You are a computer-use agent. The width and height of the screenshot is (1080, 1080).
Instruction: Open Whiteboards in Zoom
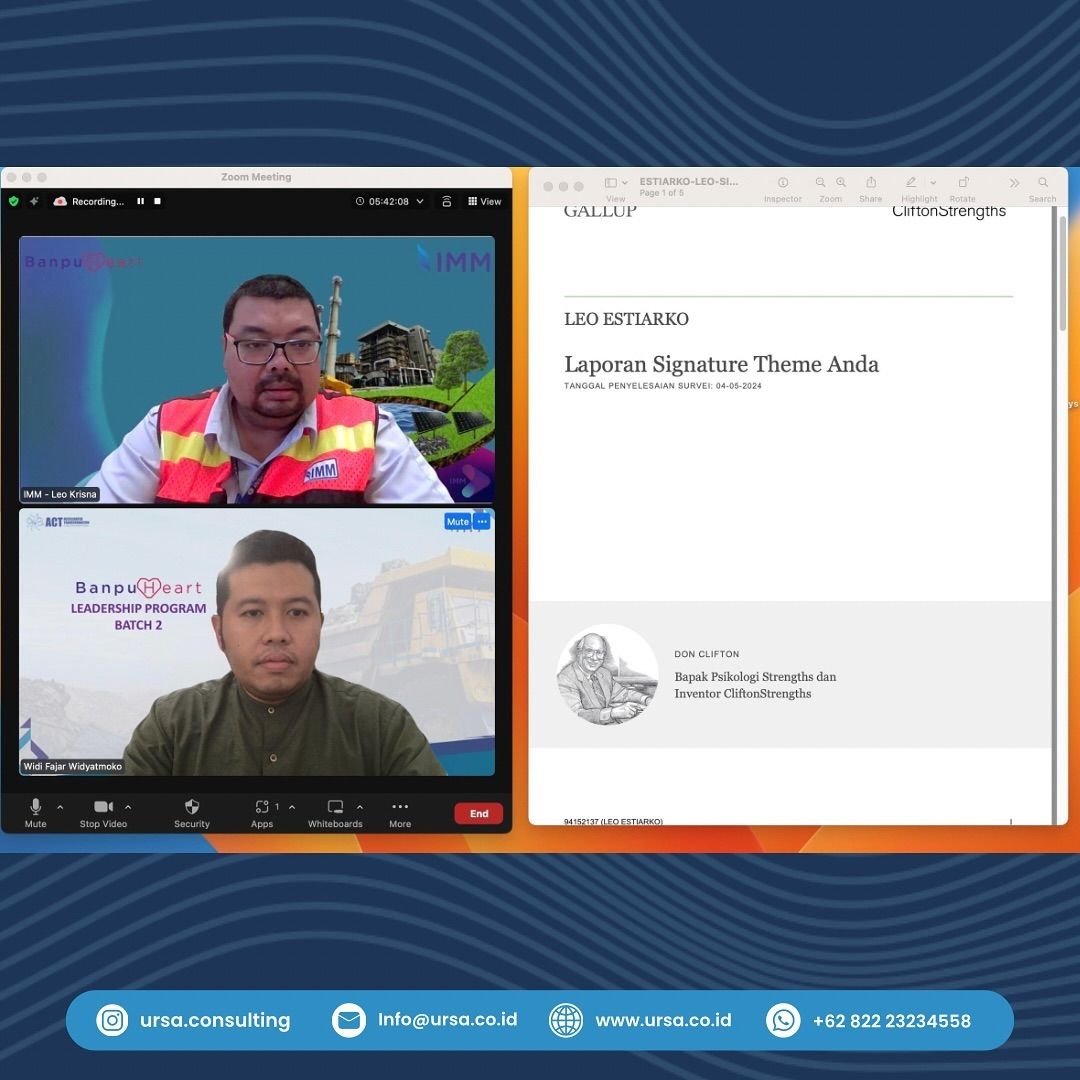click(335, 808)
